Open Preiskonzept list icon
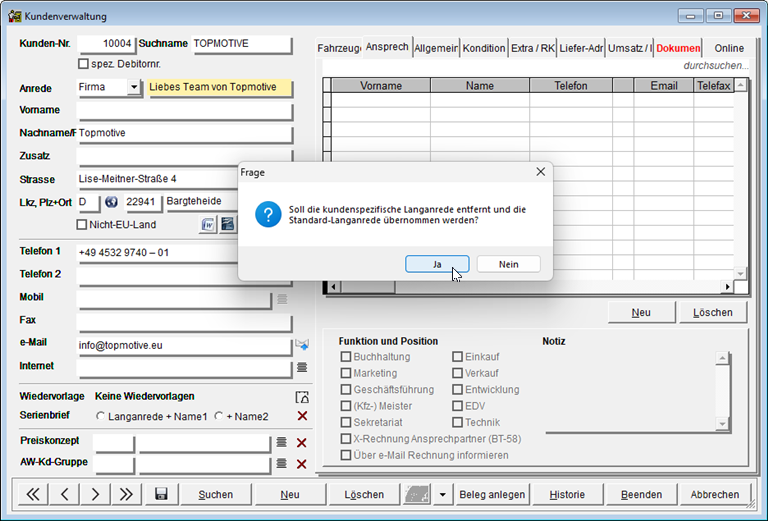This screenshot has height=521, width=768. pos(281,442)
